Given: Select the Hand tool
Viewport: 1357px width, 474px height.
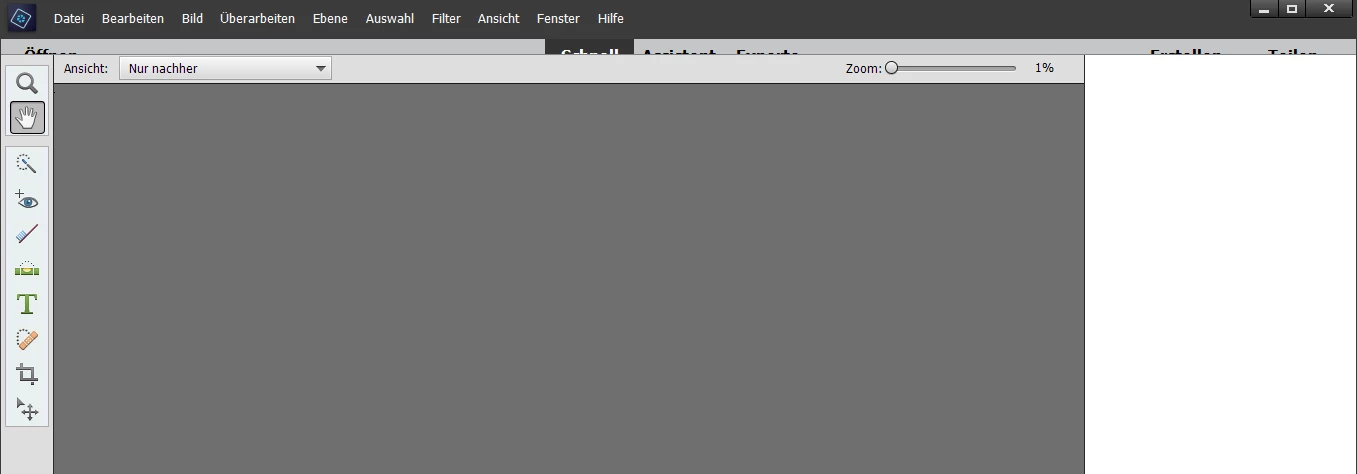Looking at the screenshot, I should tap(27, 118).
